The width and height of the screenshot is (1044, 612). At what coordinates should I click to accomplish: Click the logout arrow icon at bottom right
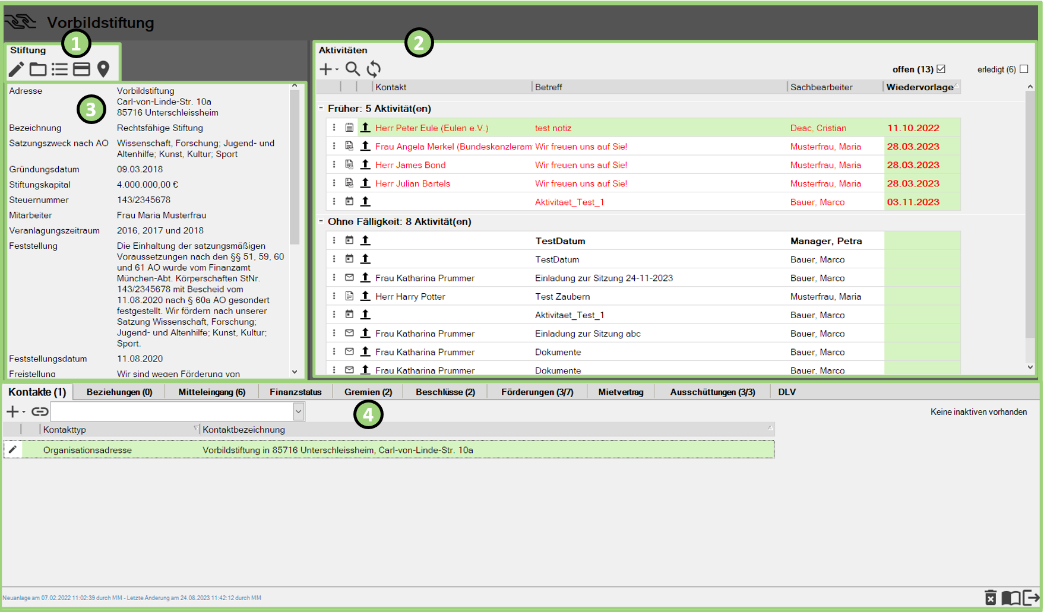coord(1031,597)
